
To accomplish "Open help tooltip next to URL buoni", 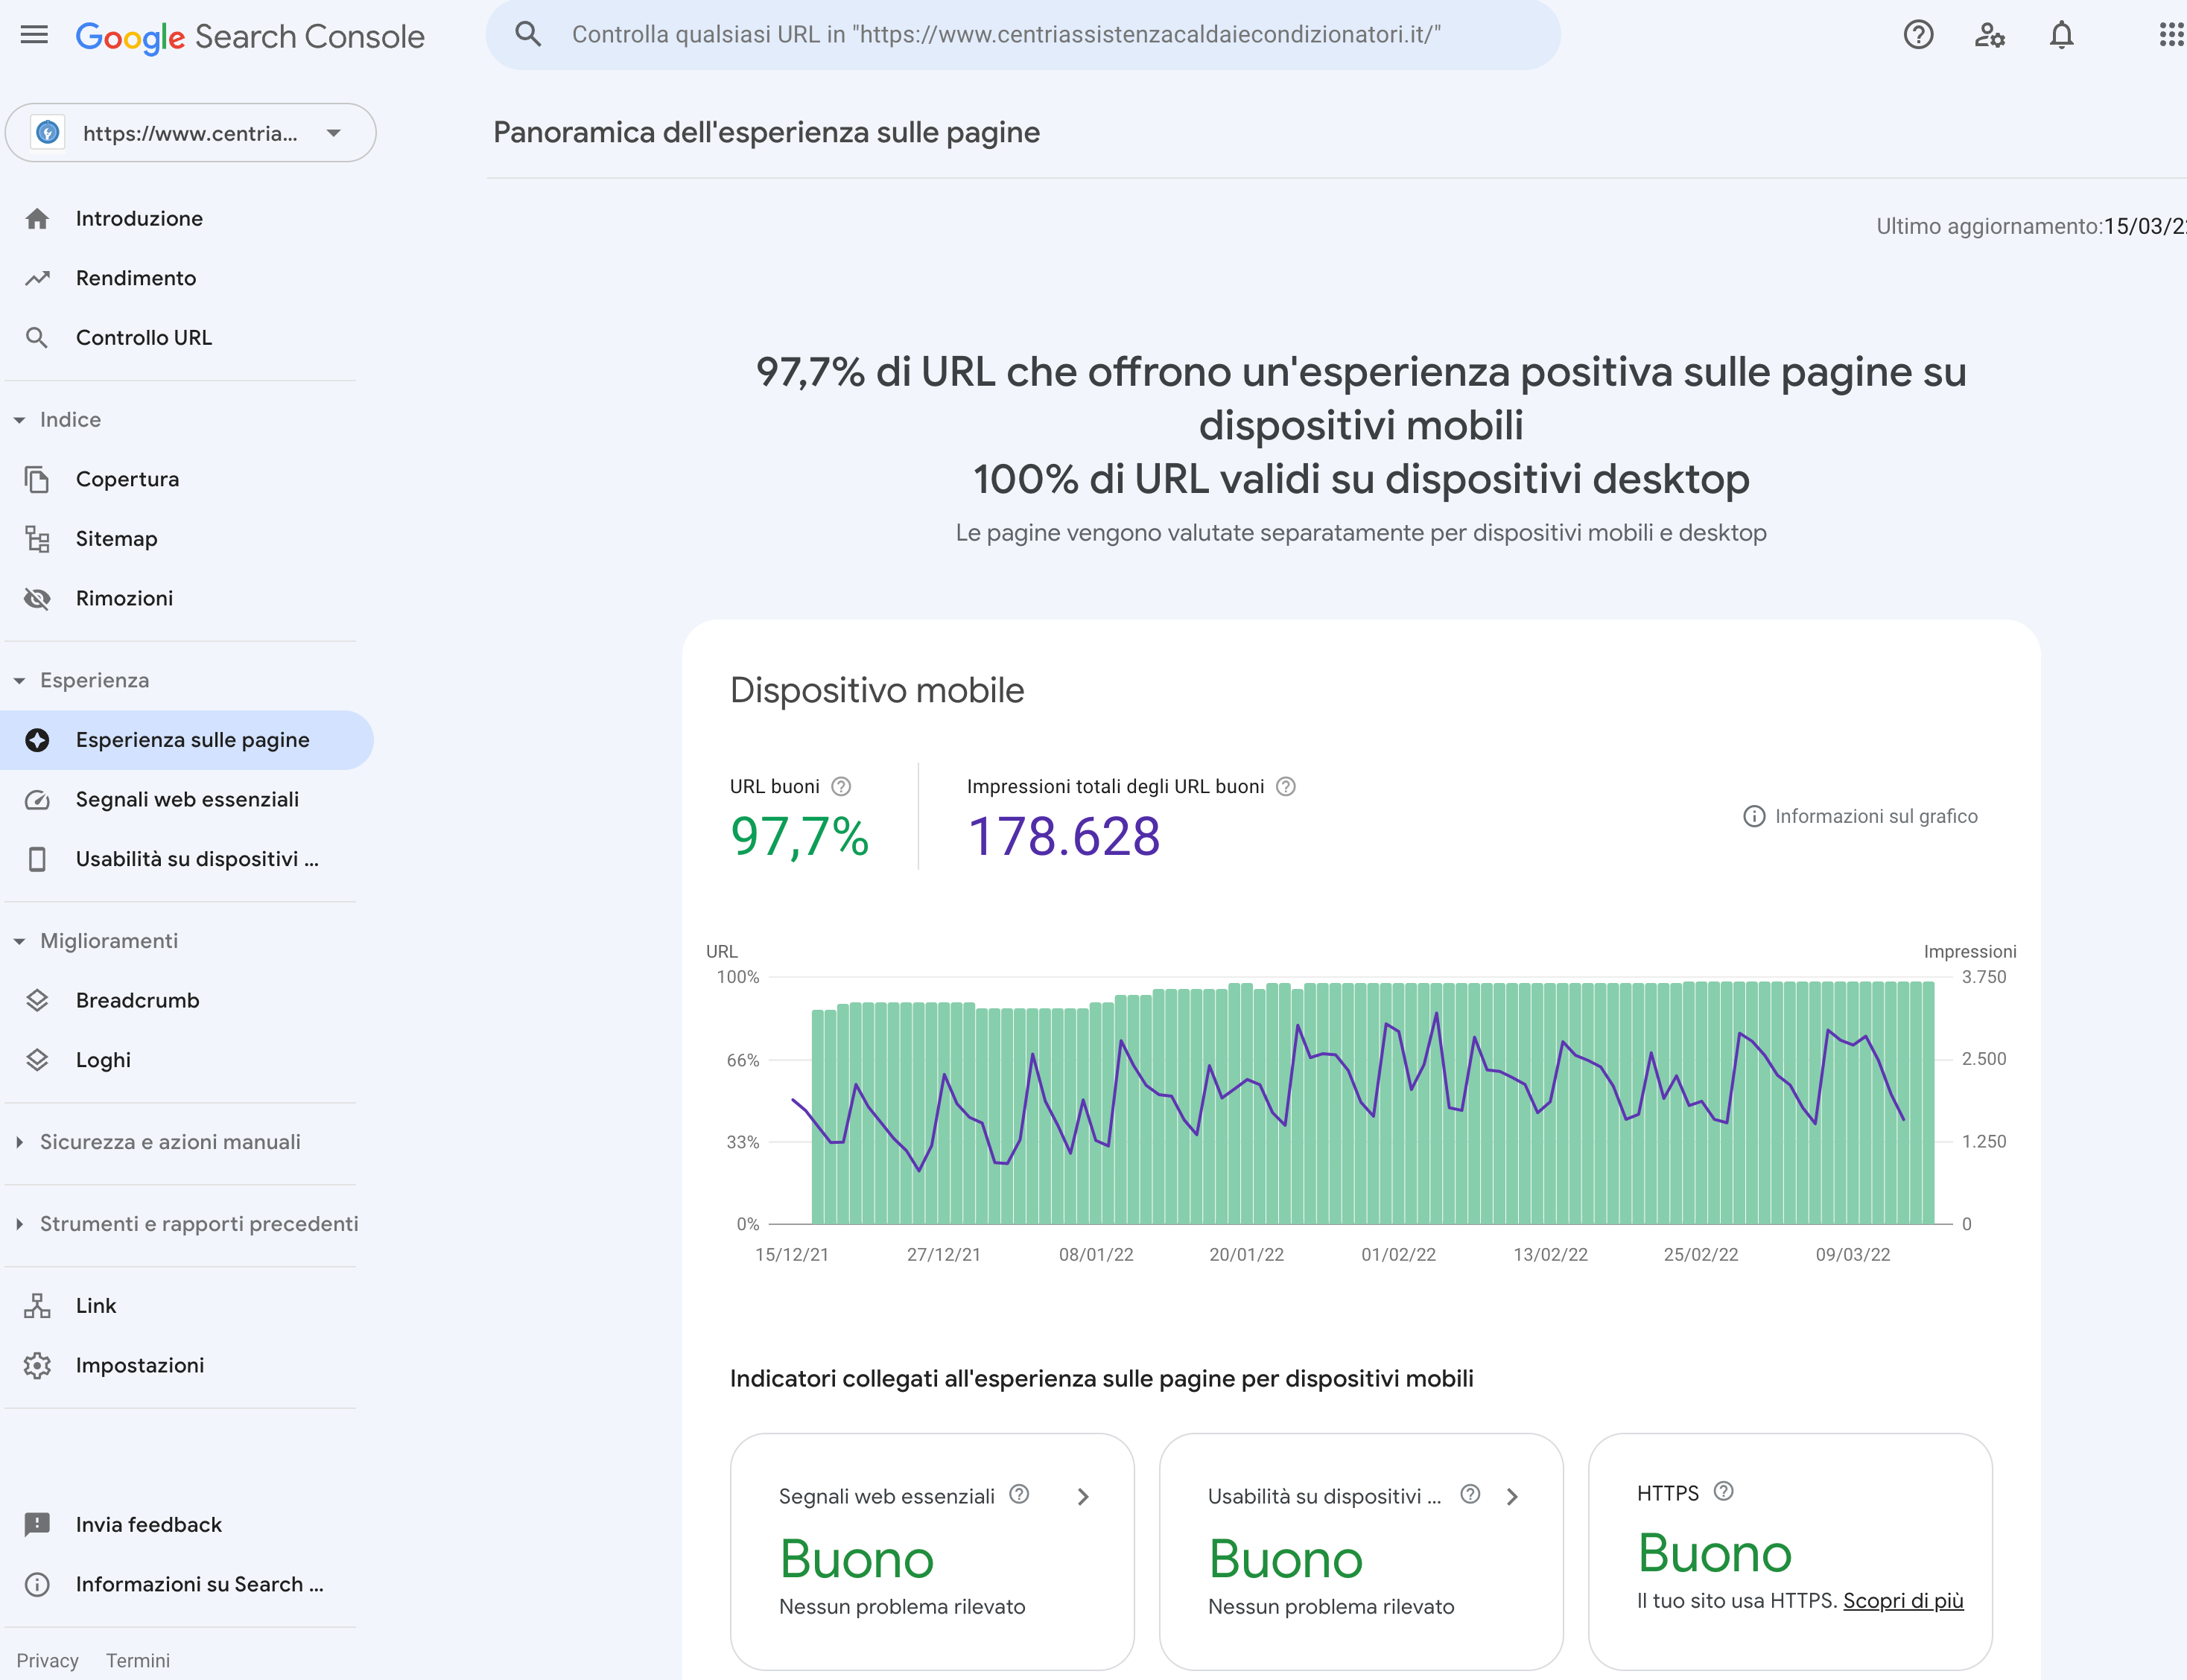I will point(841,787).
